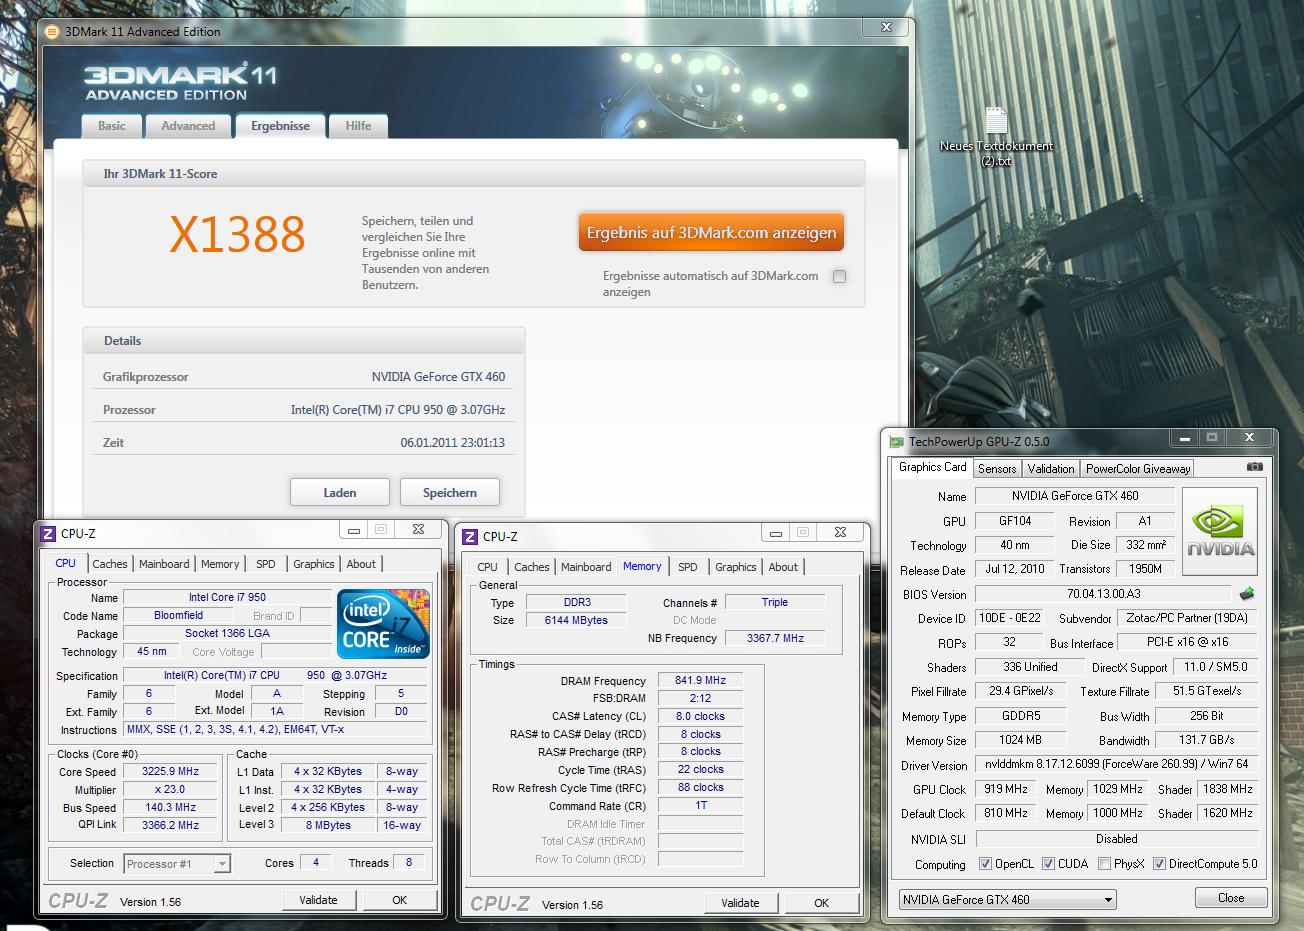
Task: Click the 3DMark 11 window title icon
Action: click(x=52, y=31)
